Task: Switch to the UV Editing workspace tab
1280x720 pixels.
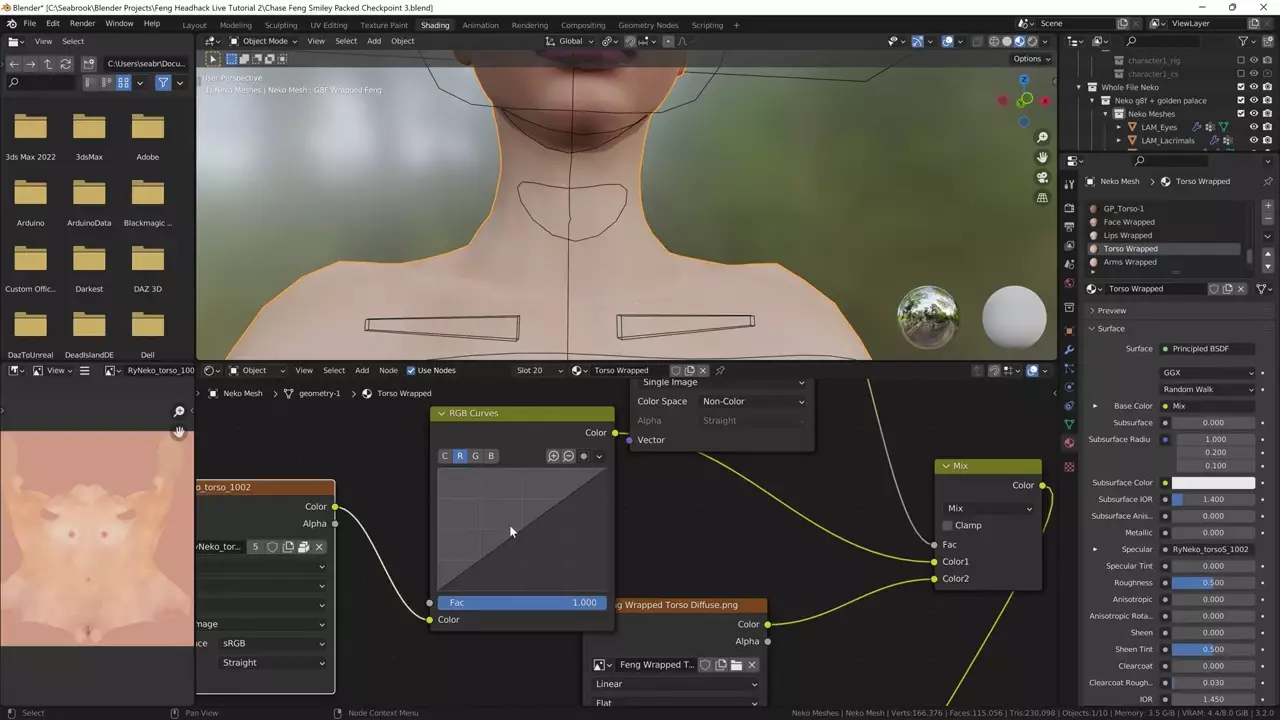Action: (x=328, y=25)
